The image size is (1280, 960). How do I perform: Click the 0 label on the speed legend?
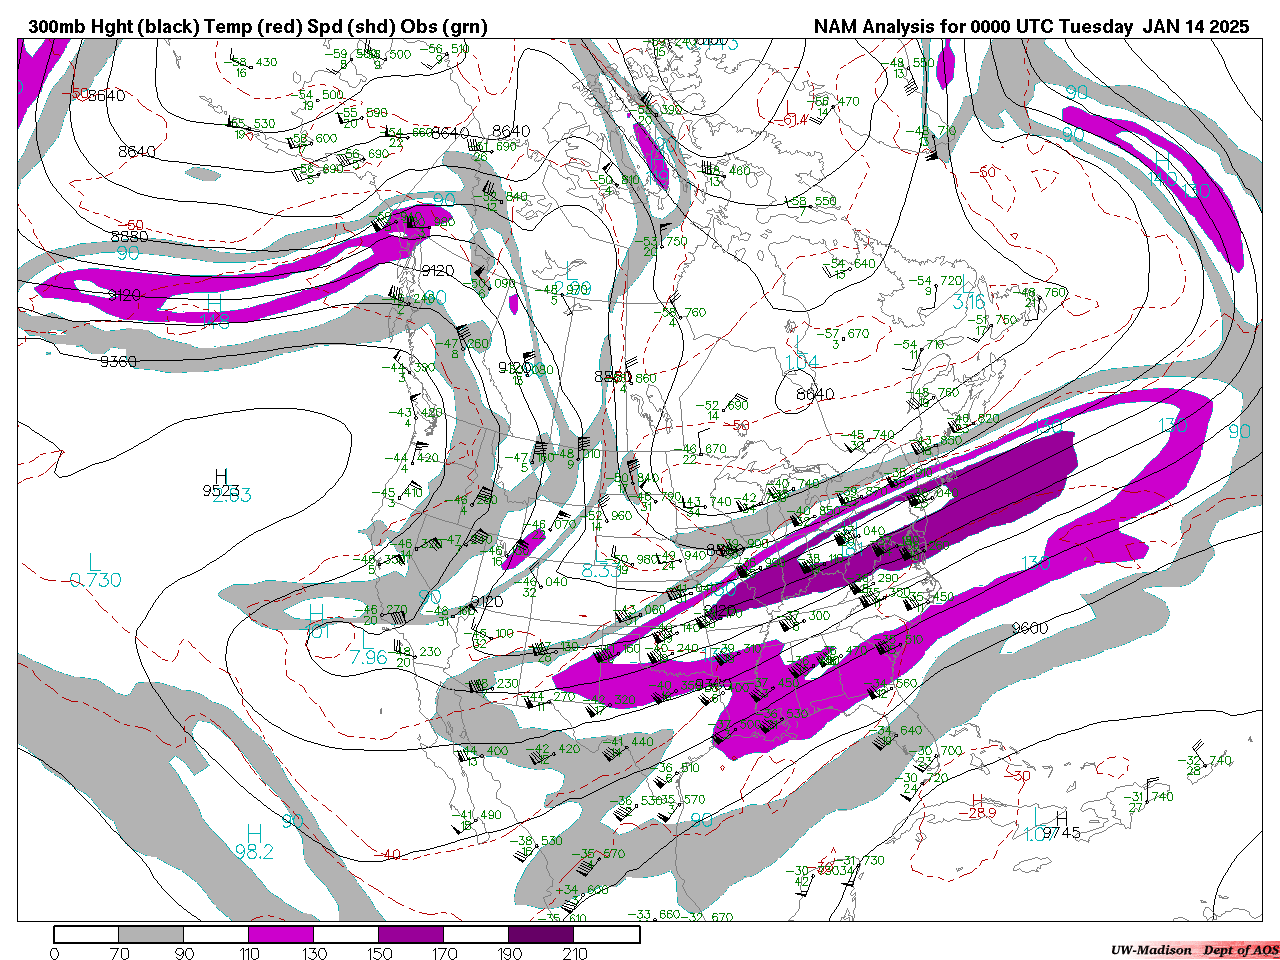(54, 953)
